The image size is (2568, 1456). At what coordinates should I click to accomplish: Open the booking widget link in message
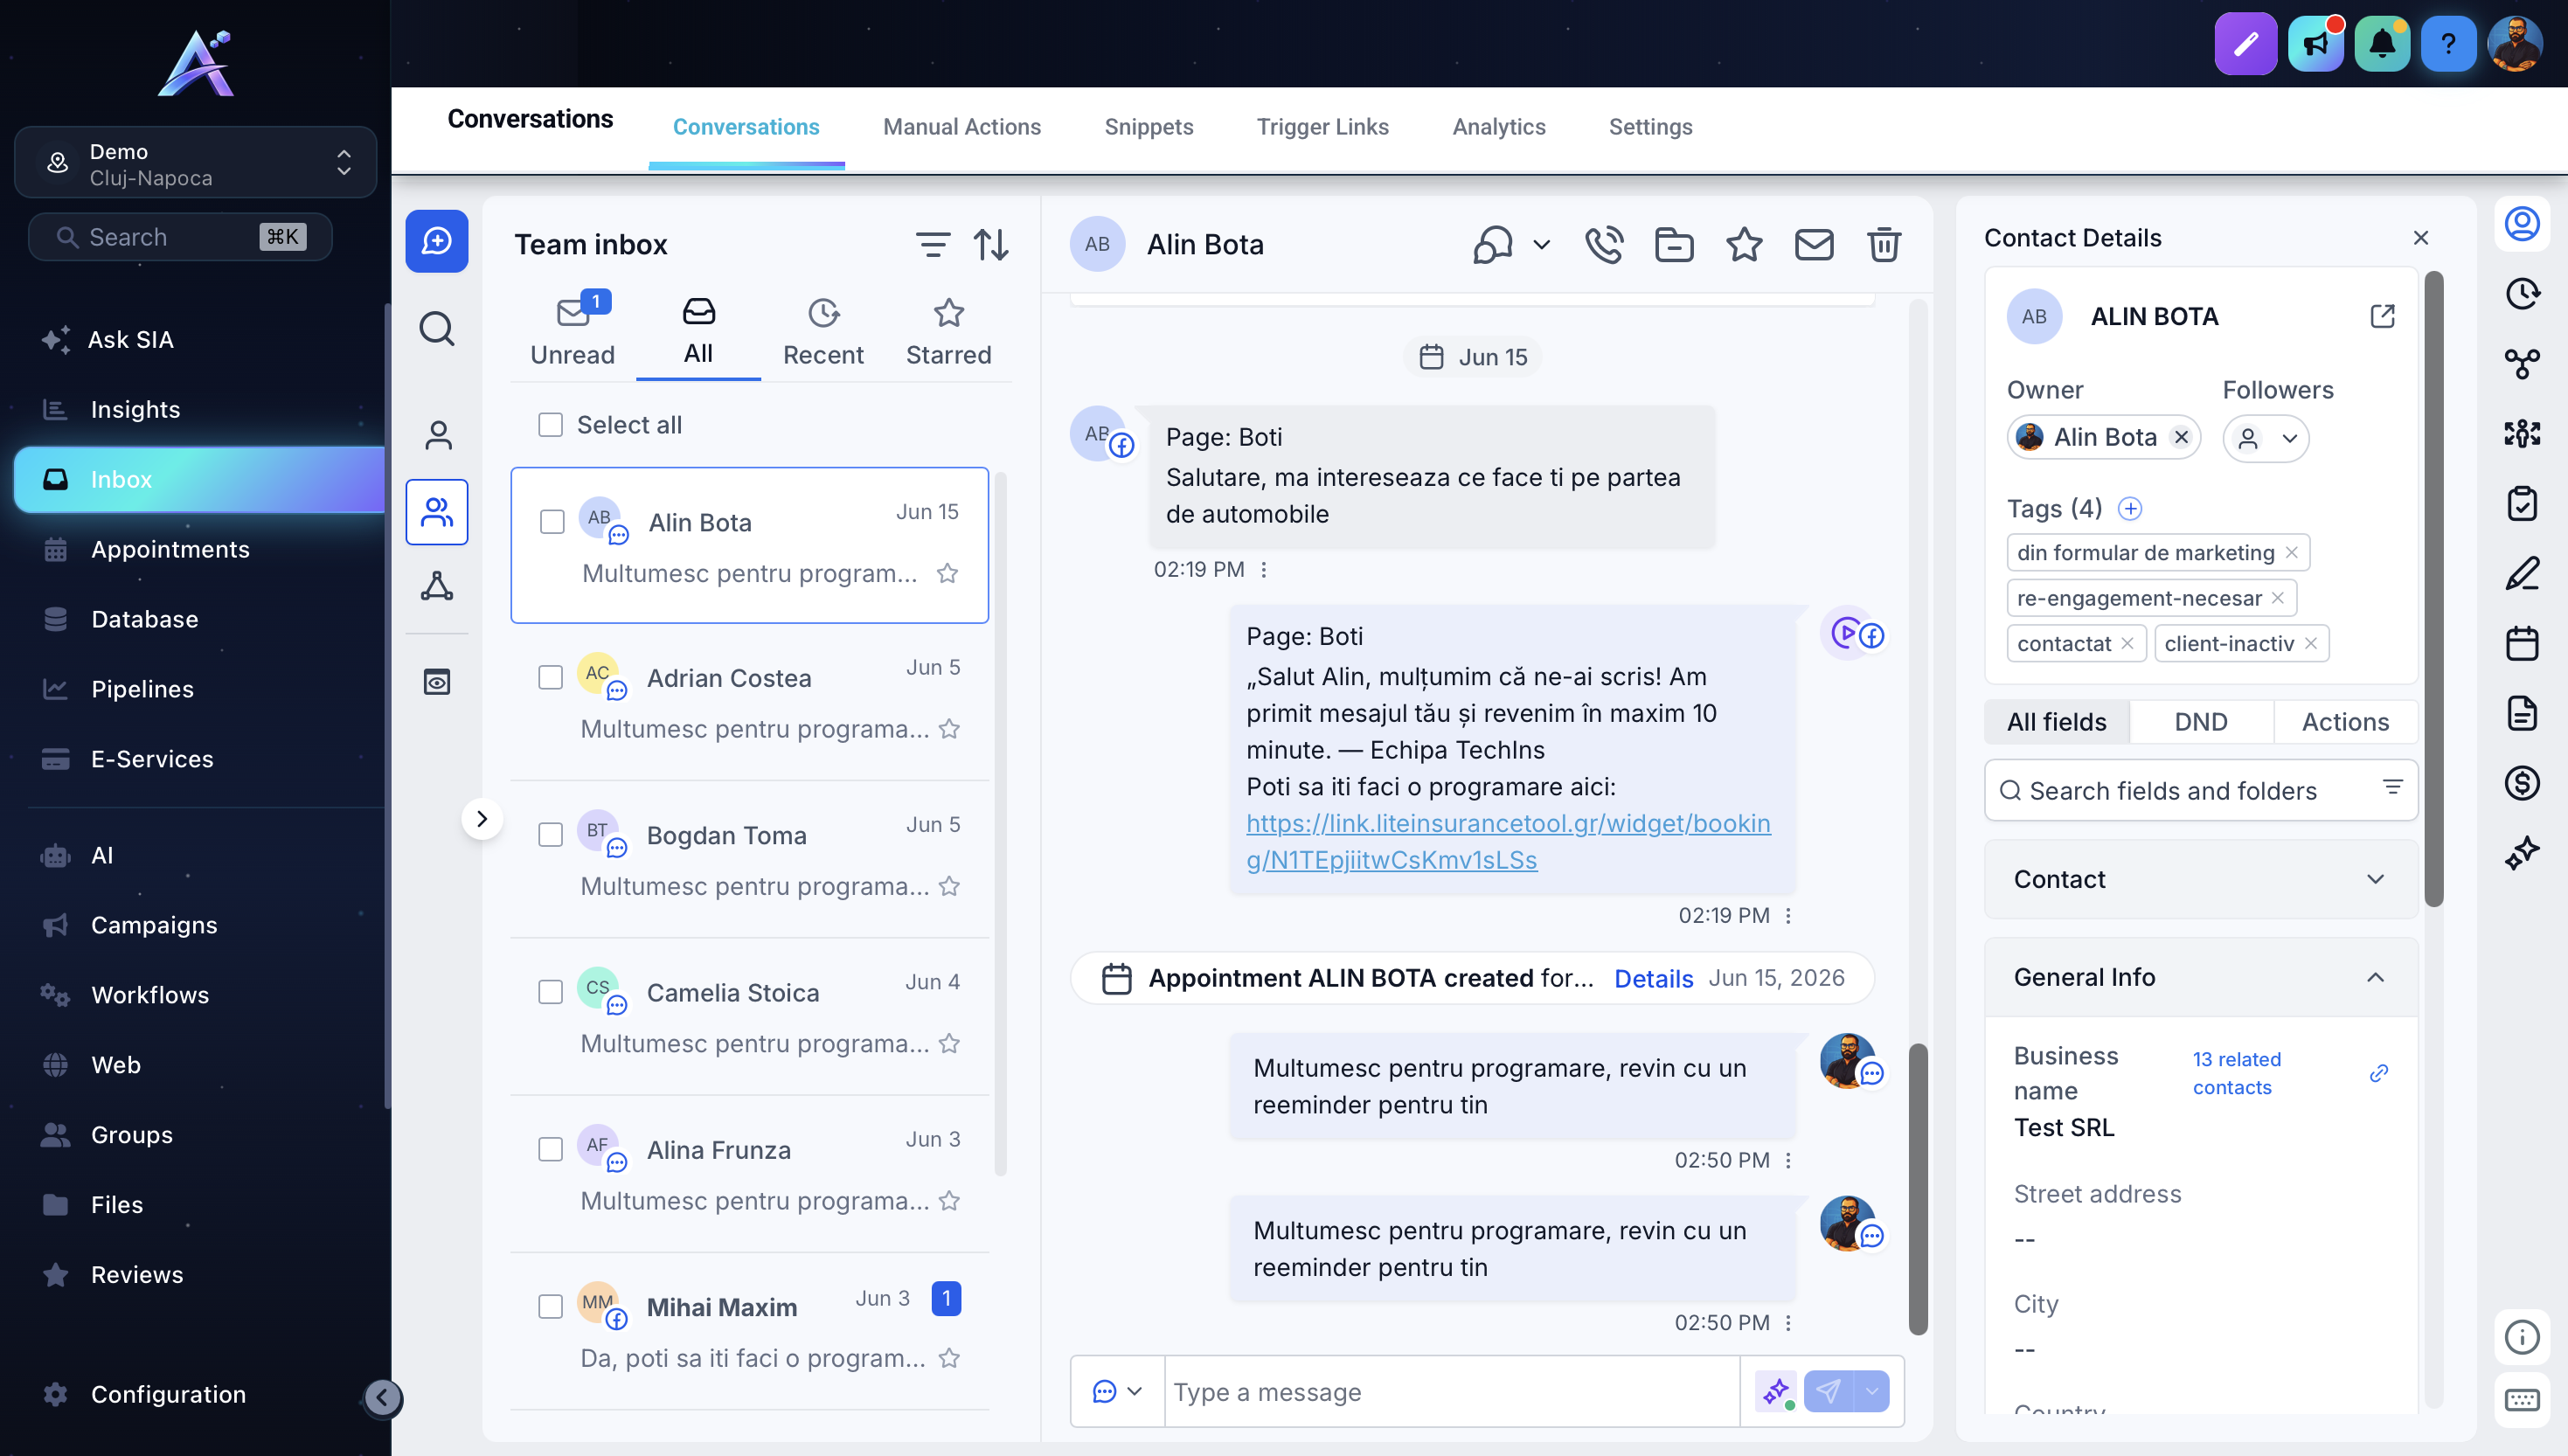(1508, 841)
